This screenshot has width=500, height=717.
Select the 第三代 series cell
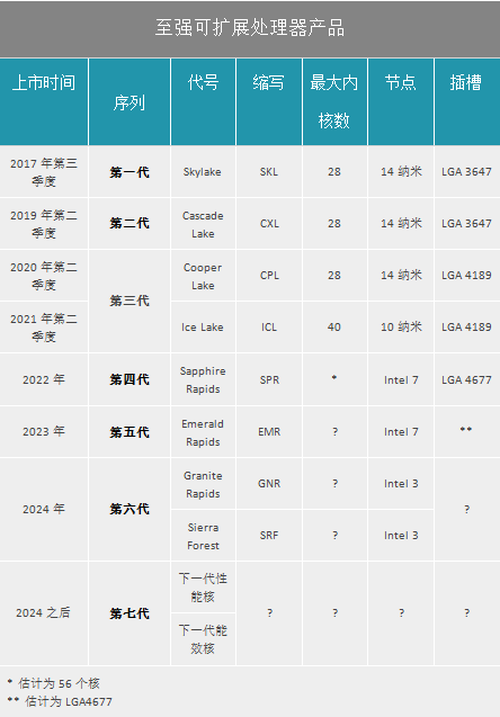pos(129,301)
